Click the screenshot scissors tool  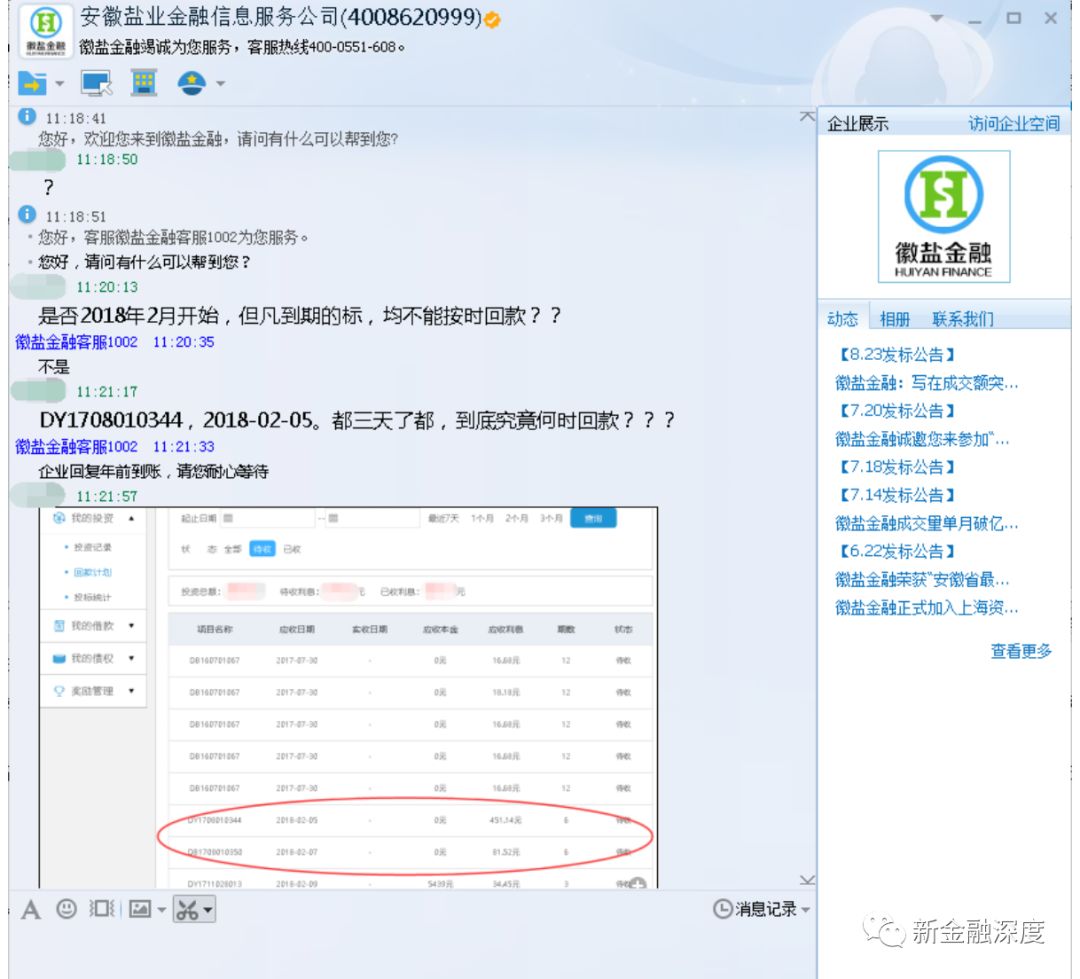point(187,910)
